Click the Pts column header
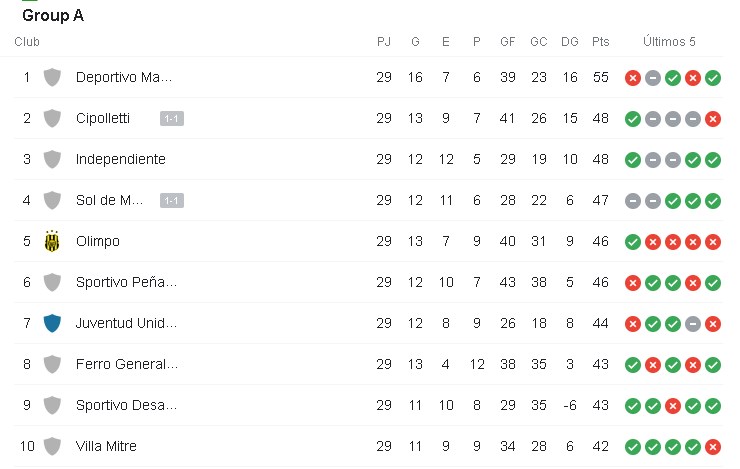The width and height of the screenshot is (740, 469). click(x=600, y=42)
